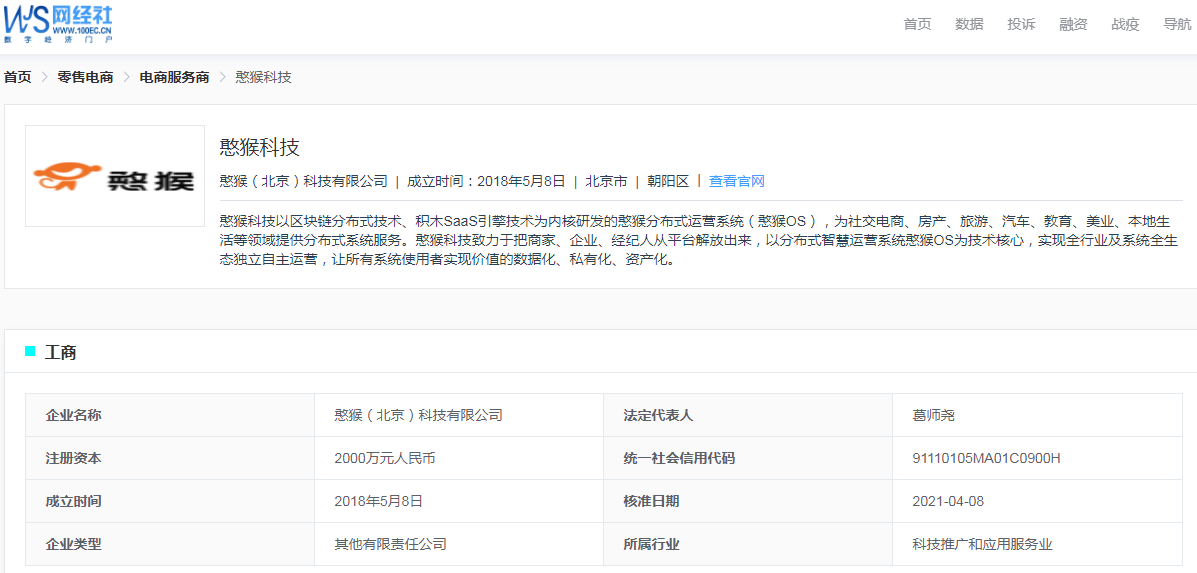The width and height of the screenshot is (1197, 573).
Task: Click the company description paragraph
Action: coord(698,240)
